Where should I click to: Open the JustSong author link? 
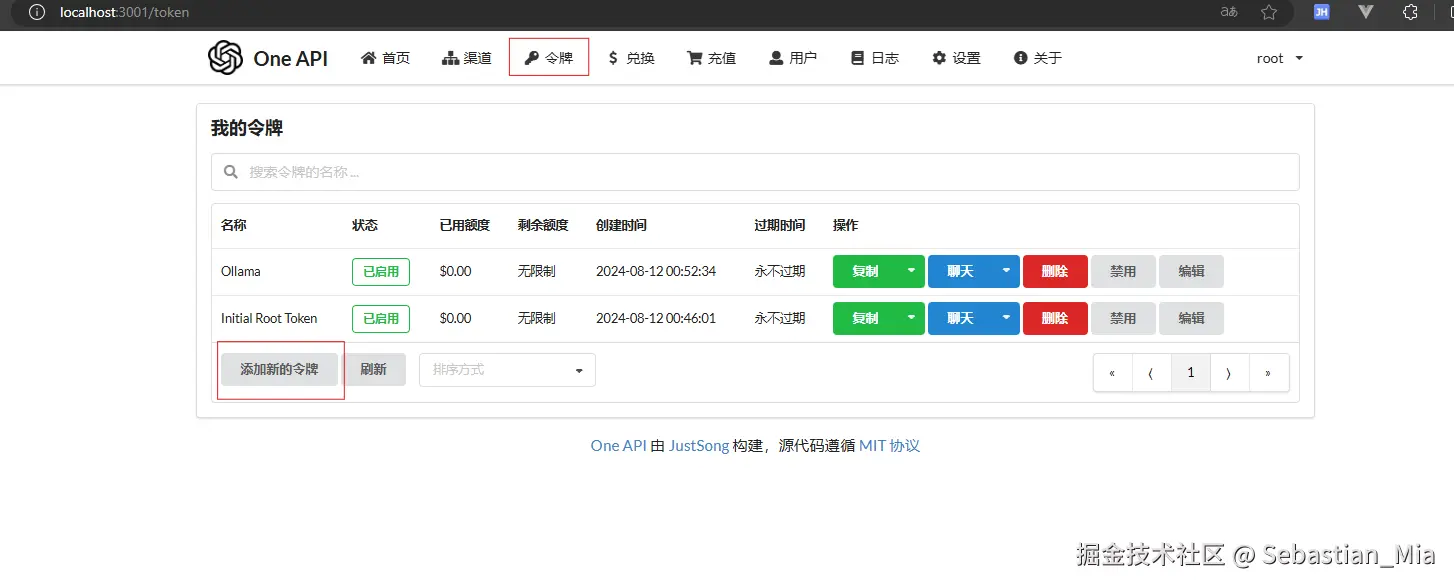(x=699, y=446)
